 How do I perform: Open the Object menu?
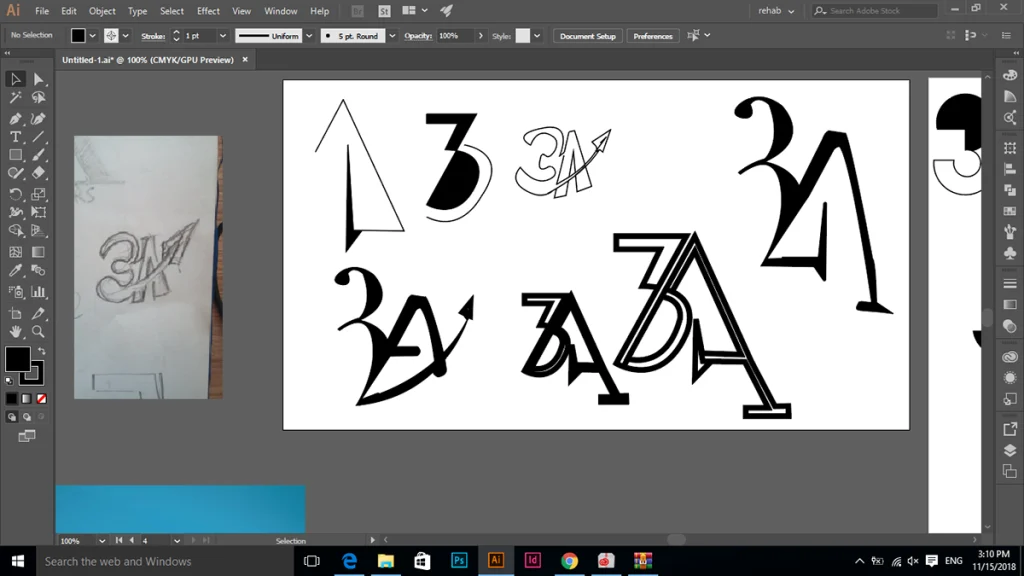[x=102, y=11]
